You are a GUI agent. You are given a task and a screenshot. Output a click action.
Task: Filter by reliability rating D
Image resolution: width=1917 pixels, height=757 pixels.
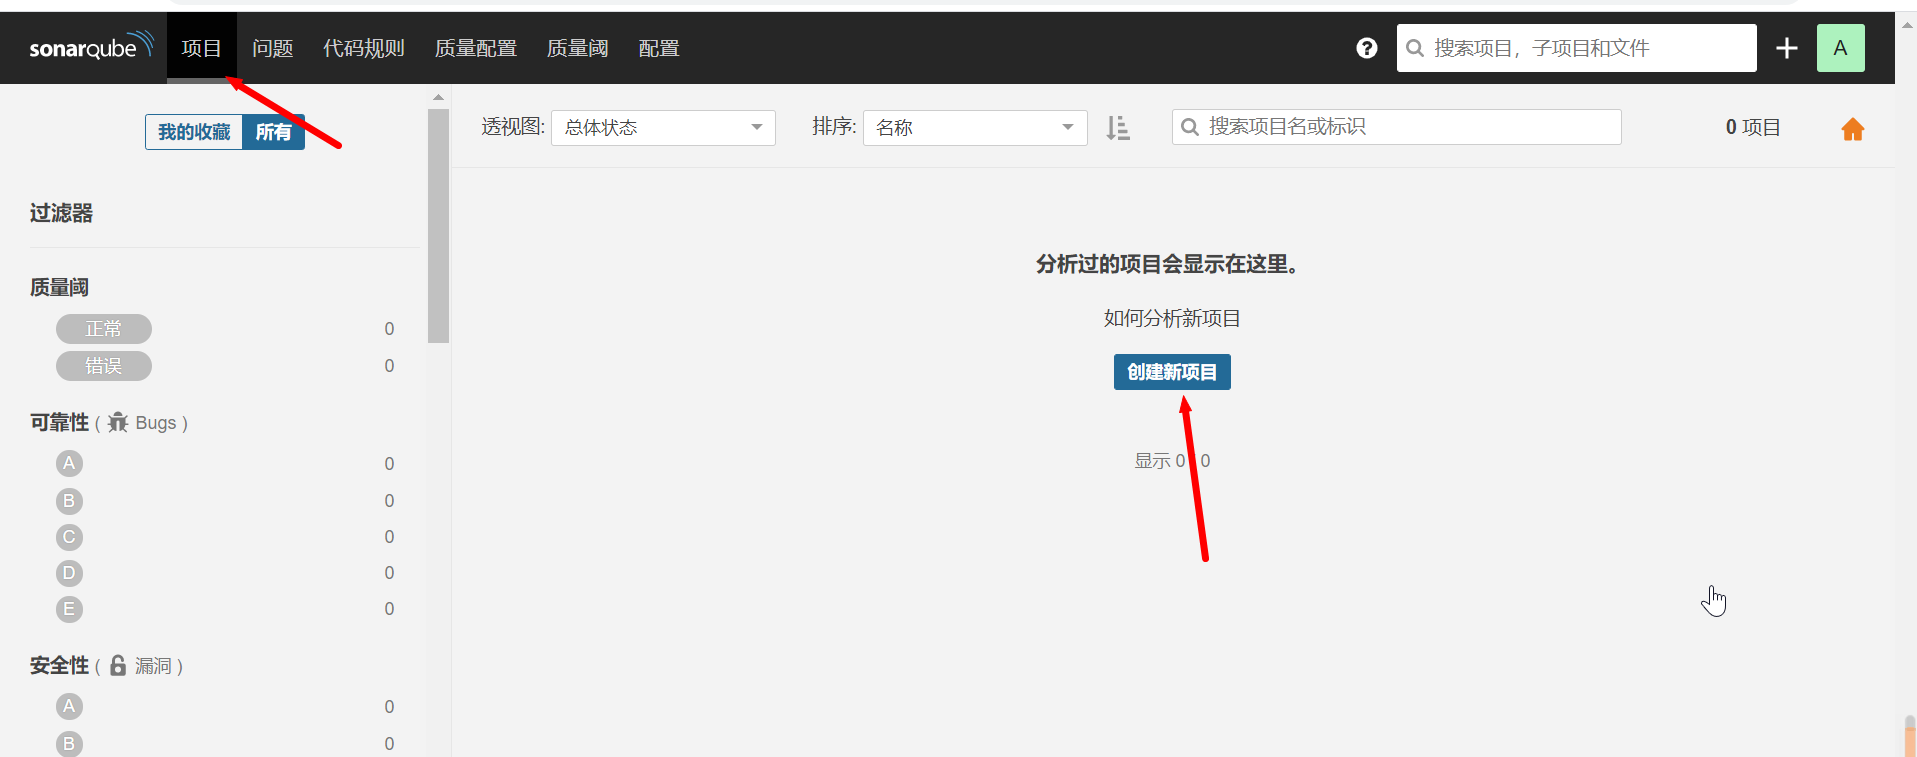click(69, 573)
